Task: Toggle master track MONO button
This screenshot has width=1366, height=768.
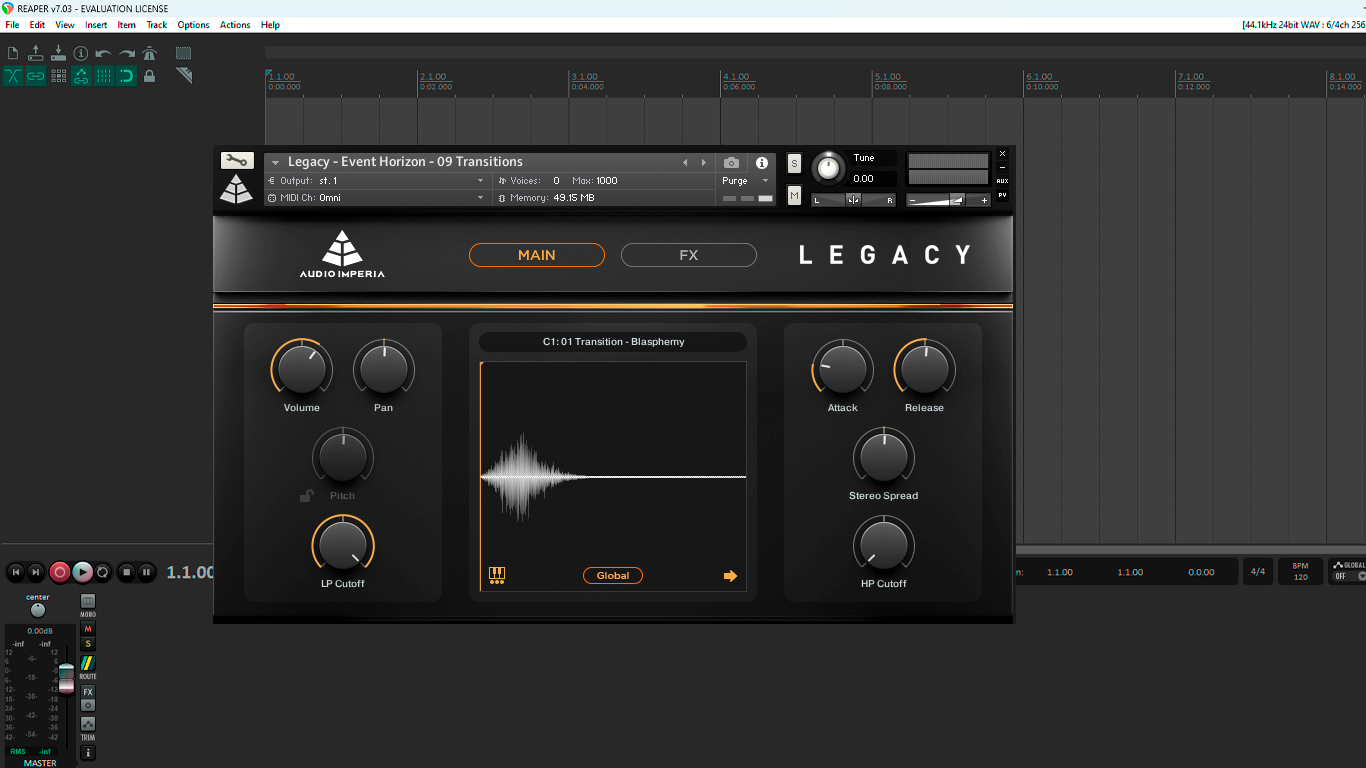Action: coord(88,603)
